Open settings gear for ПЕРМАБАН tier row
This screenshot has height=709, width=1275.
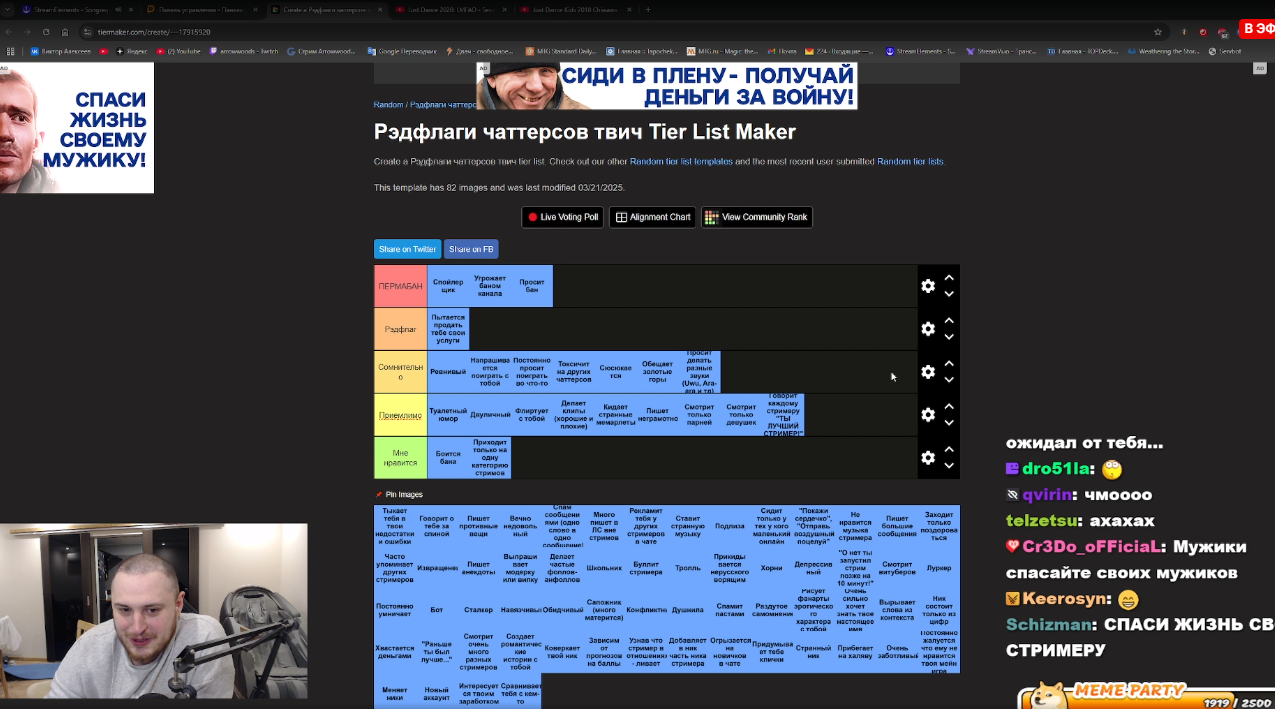pyautogui.click(x=928, y=286)
